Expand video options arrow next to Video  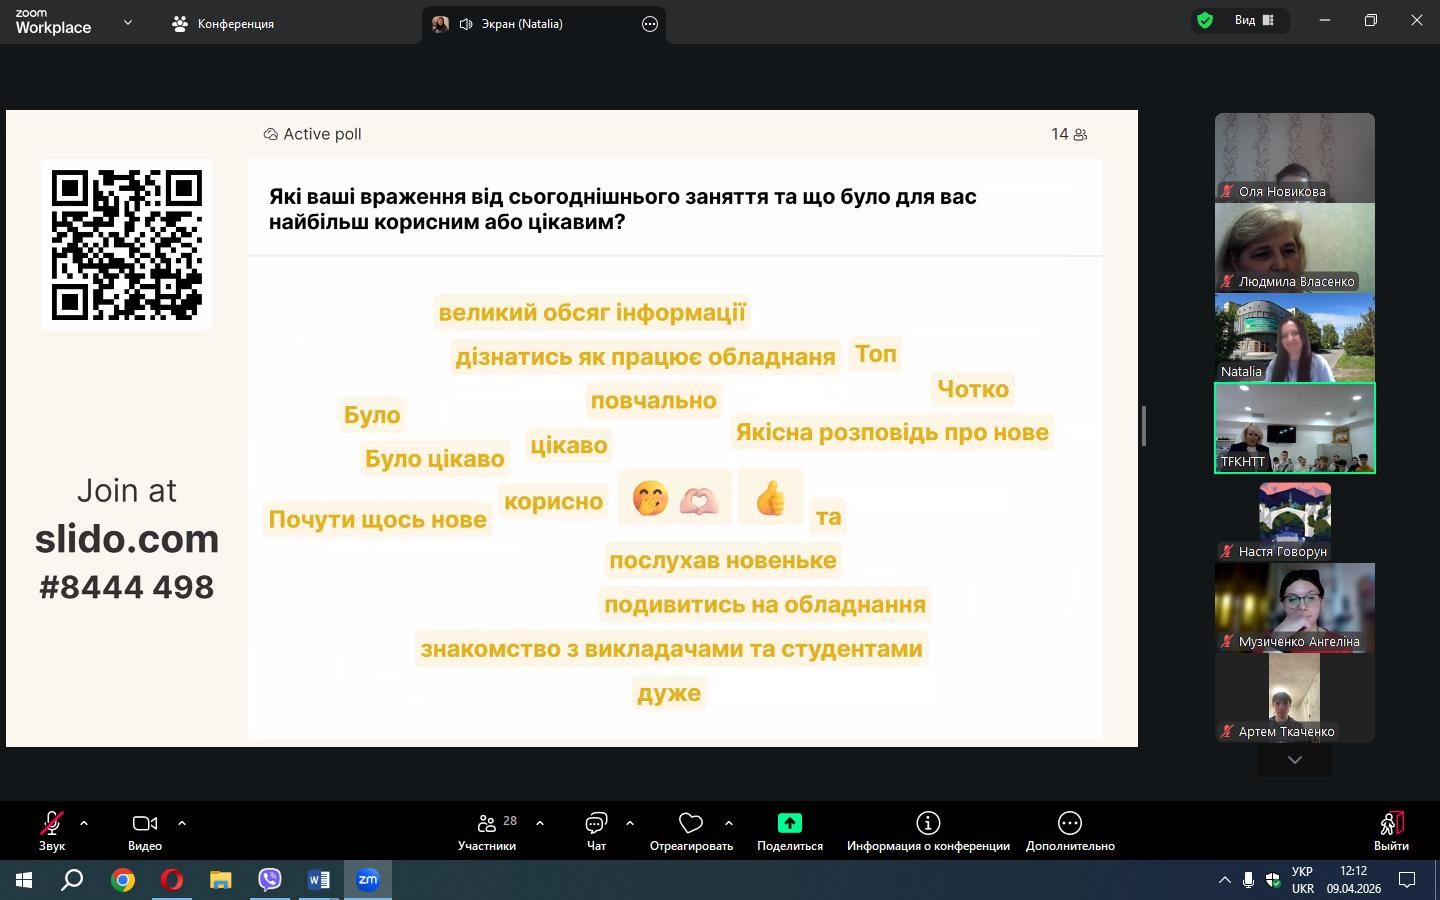coord(182,823)
